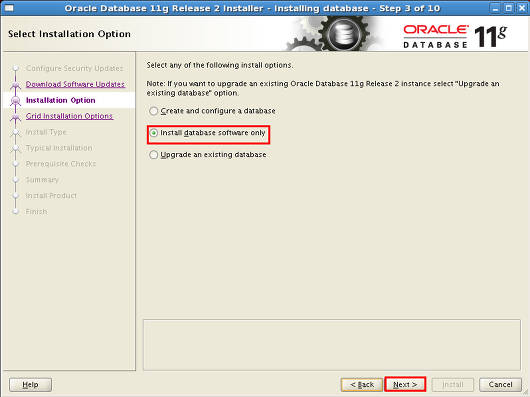Click the resize grip at window corner
The width and height of the screenshot is (530, 397).
pos(525,392)
